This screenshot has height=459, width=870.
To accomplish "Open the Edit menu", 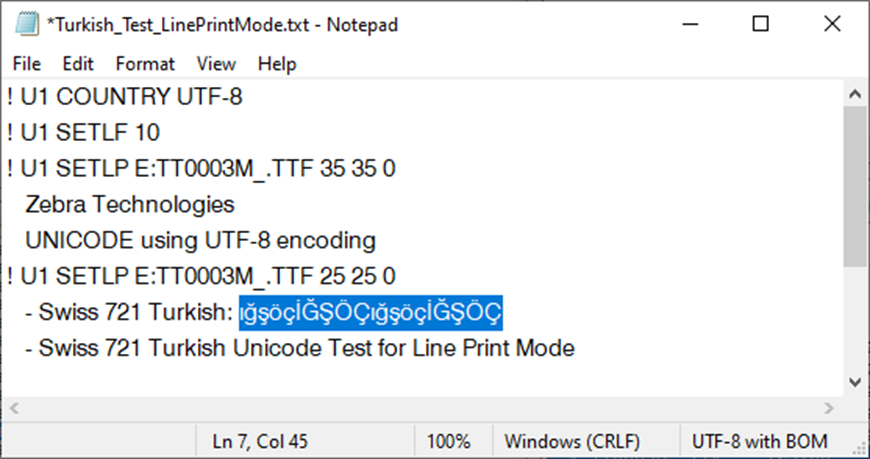I will (78, 64).
